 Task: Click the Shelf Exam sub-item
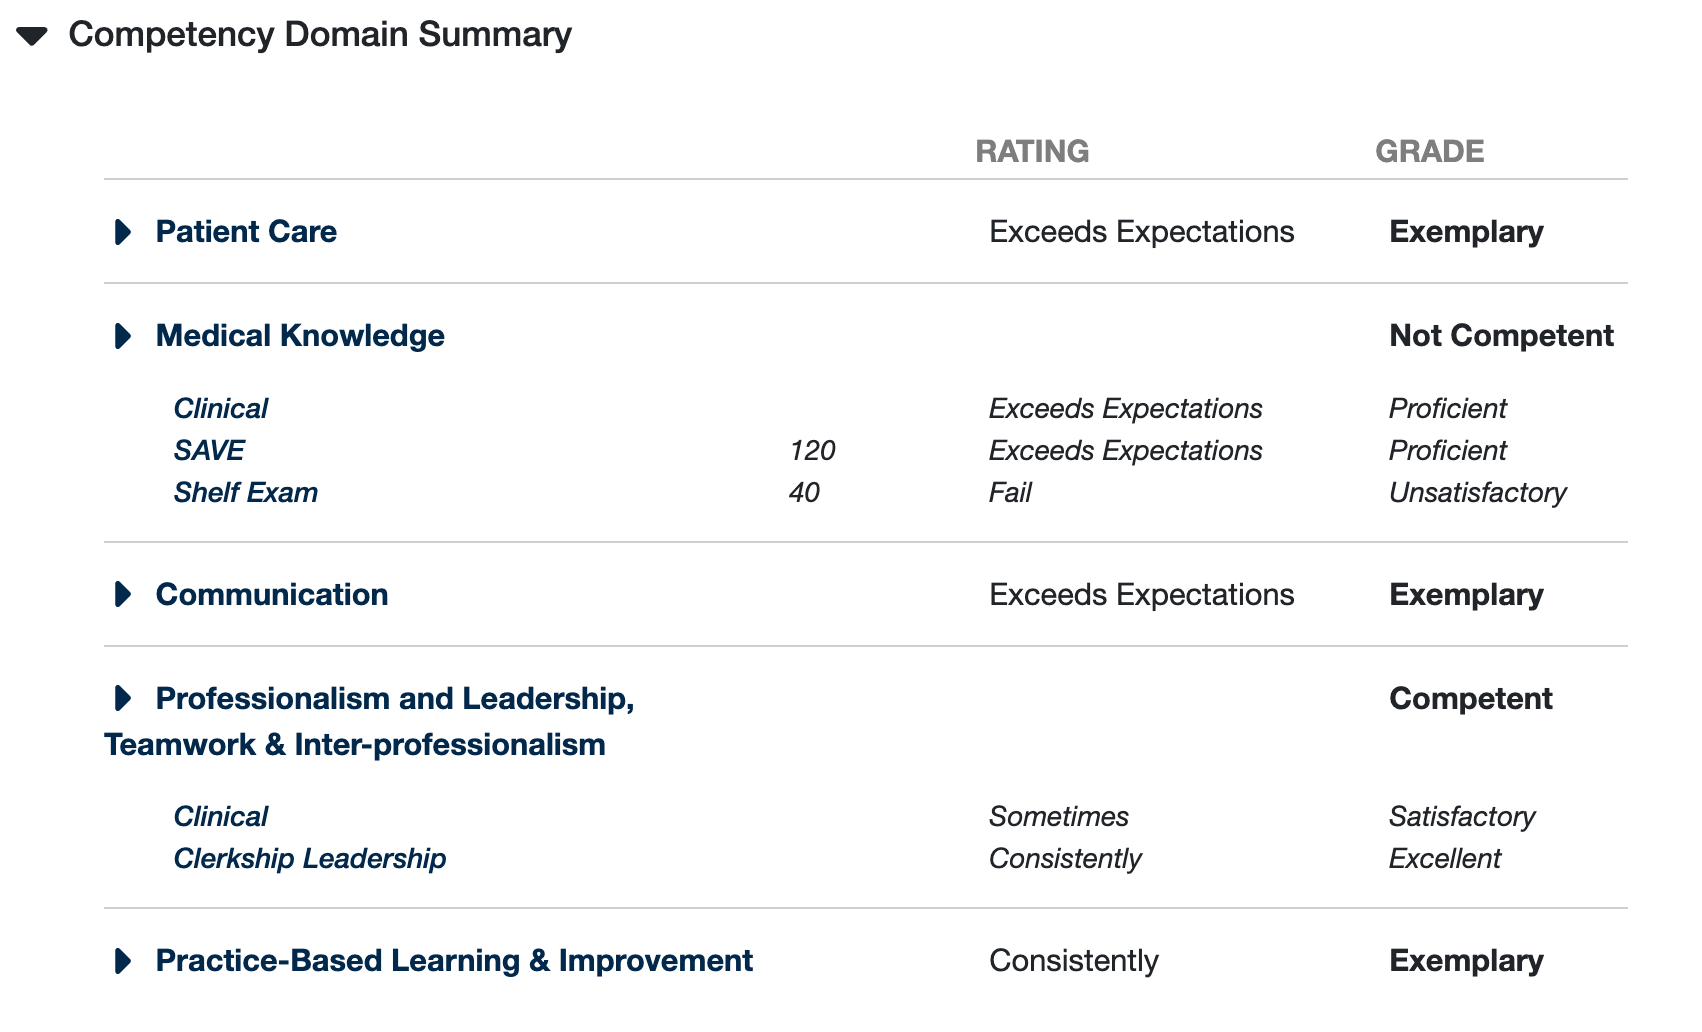[x=246, y=493]
